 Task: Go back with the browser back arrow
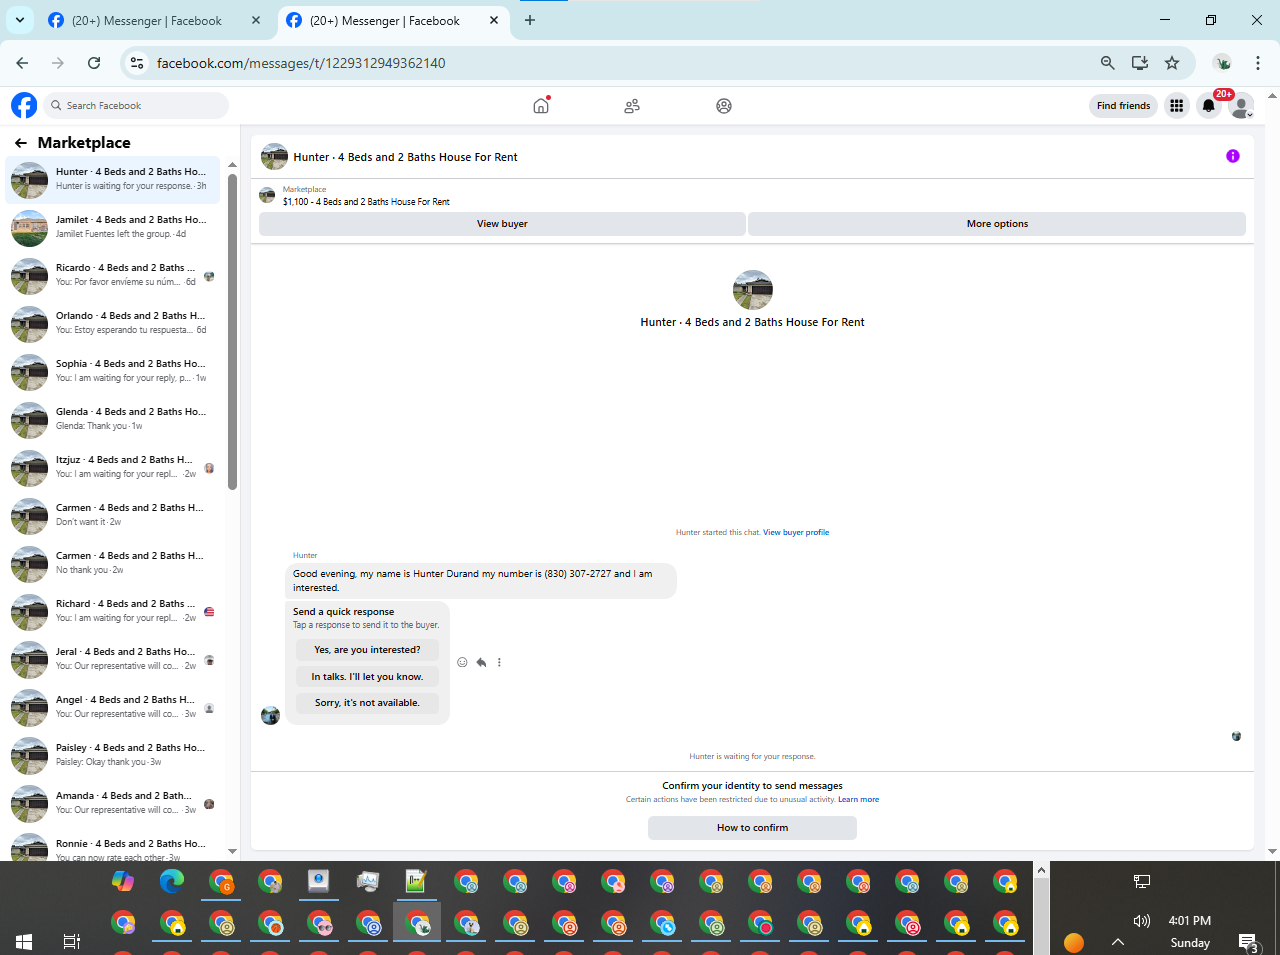pos(22,63)
